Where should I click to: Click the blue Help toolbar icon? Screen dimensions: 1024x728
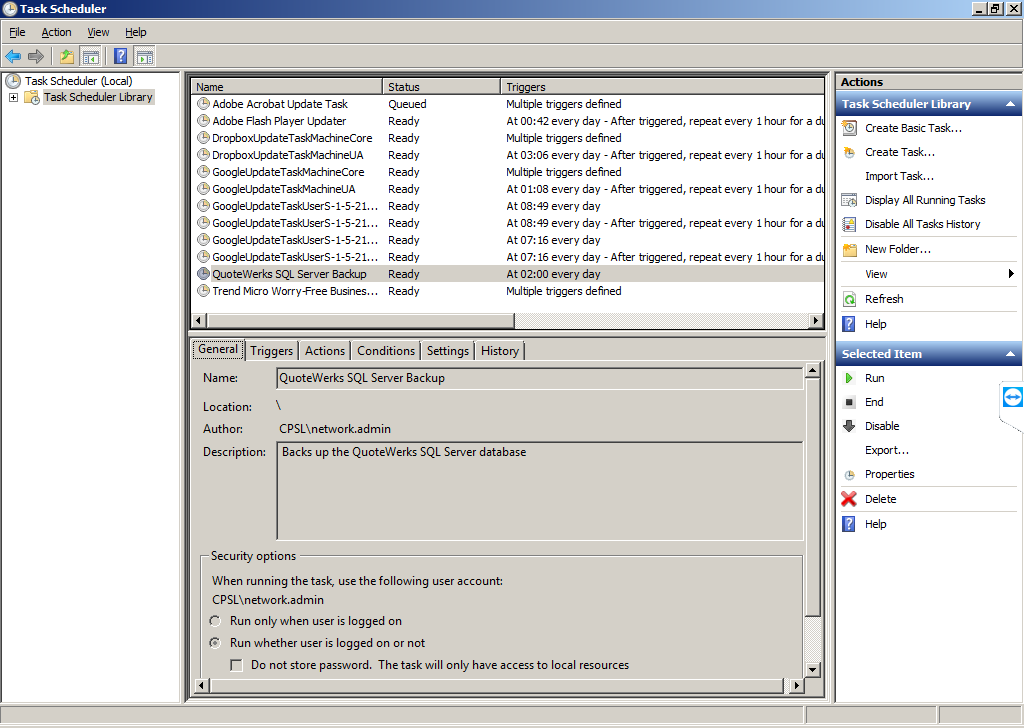[x=121, y=57]
